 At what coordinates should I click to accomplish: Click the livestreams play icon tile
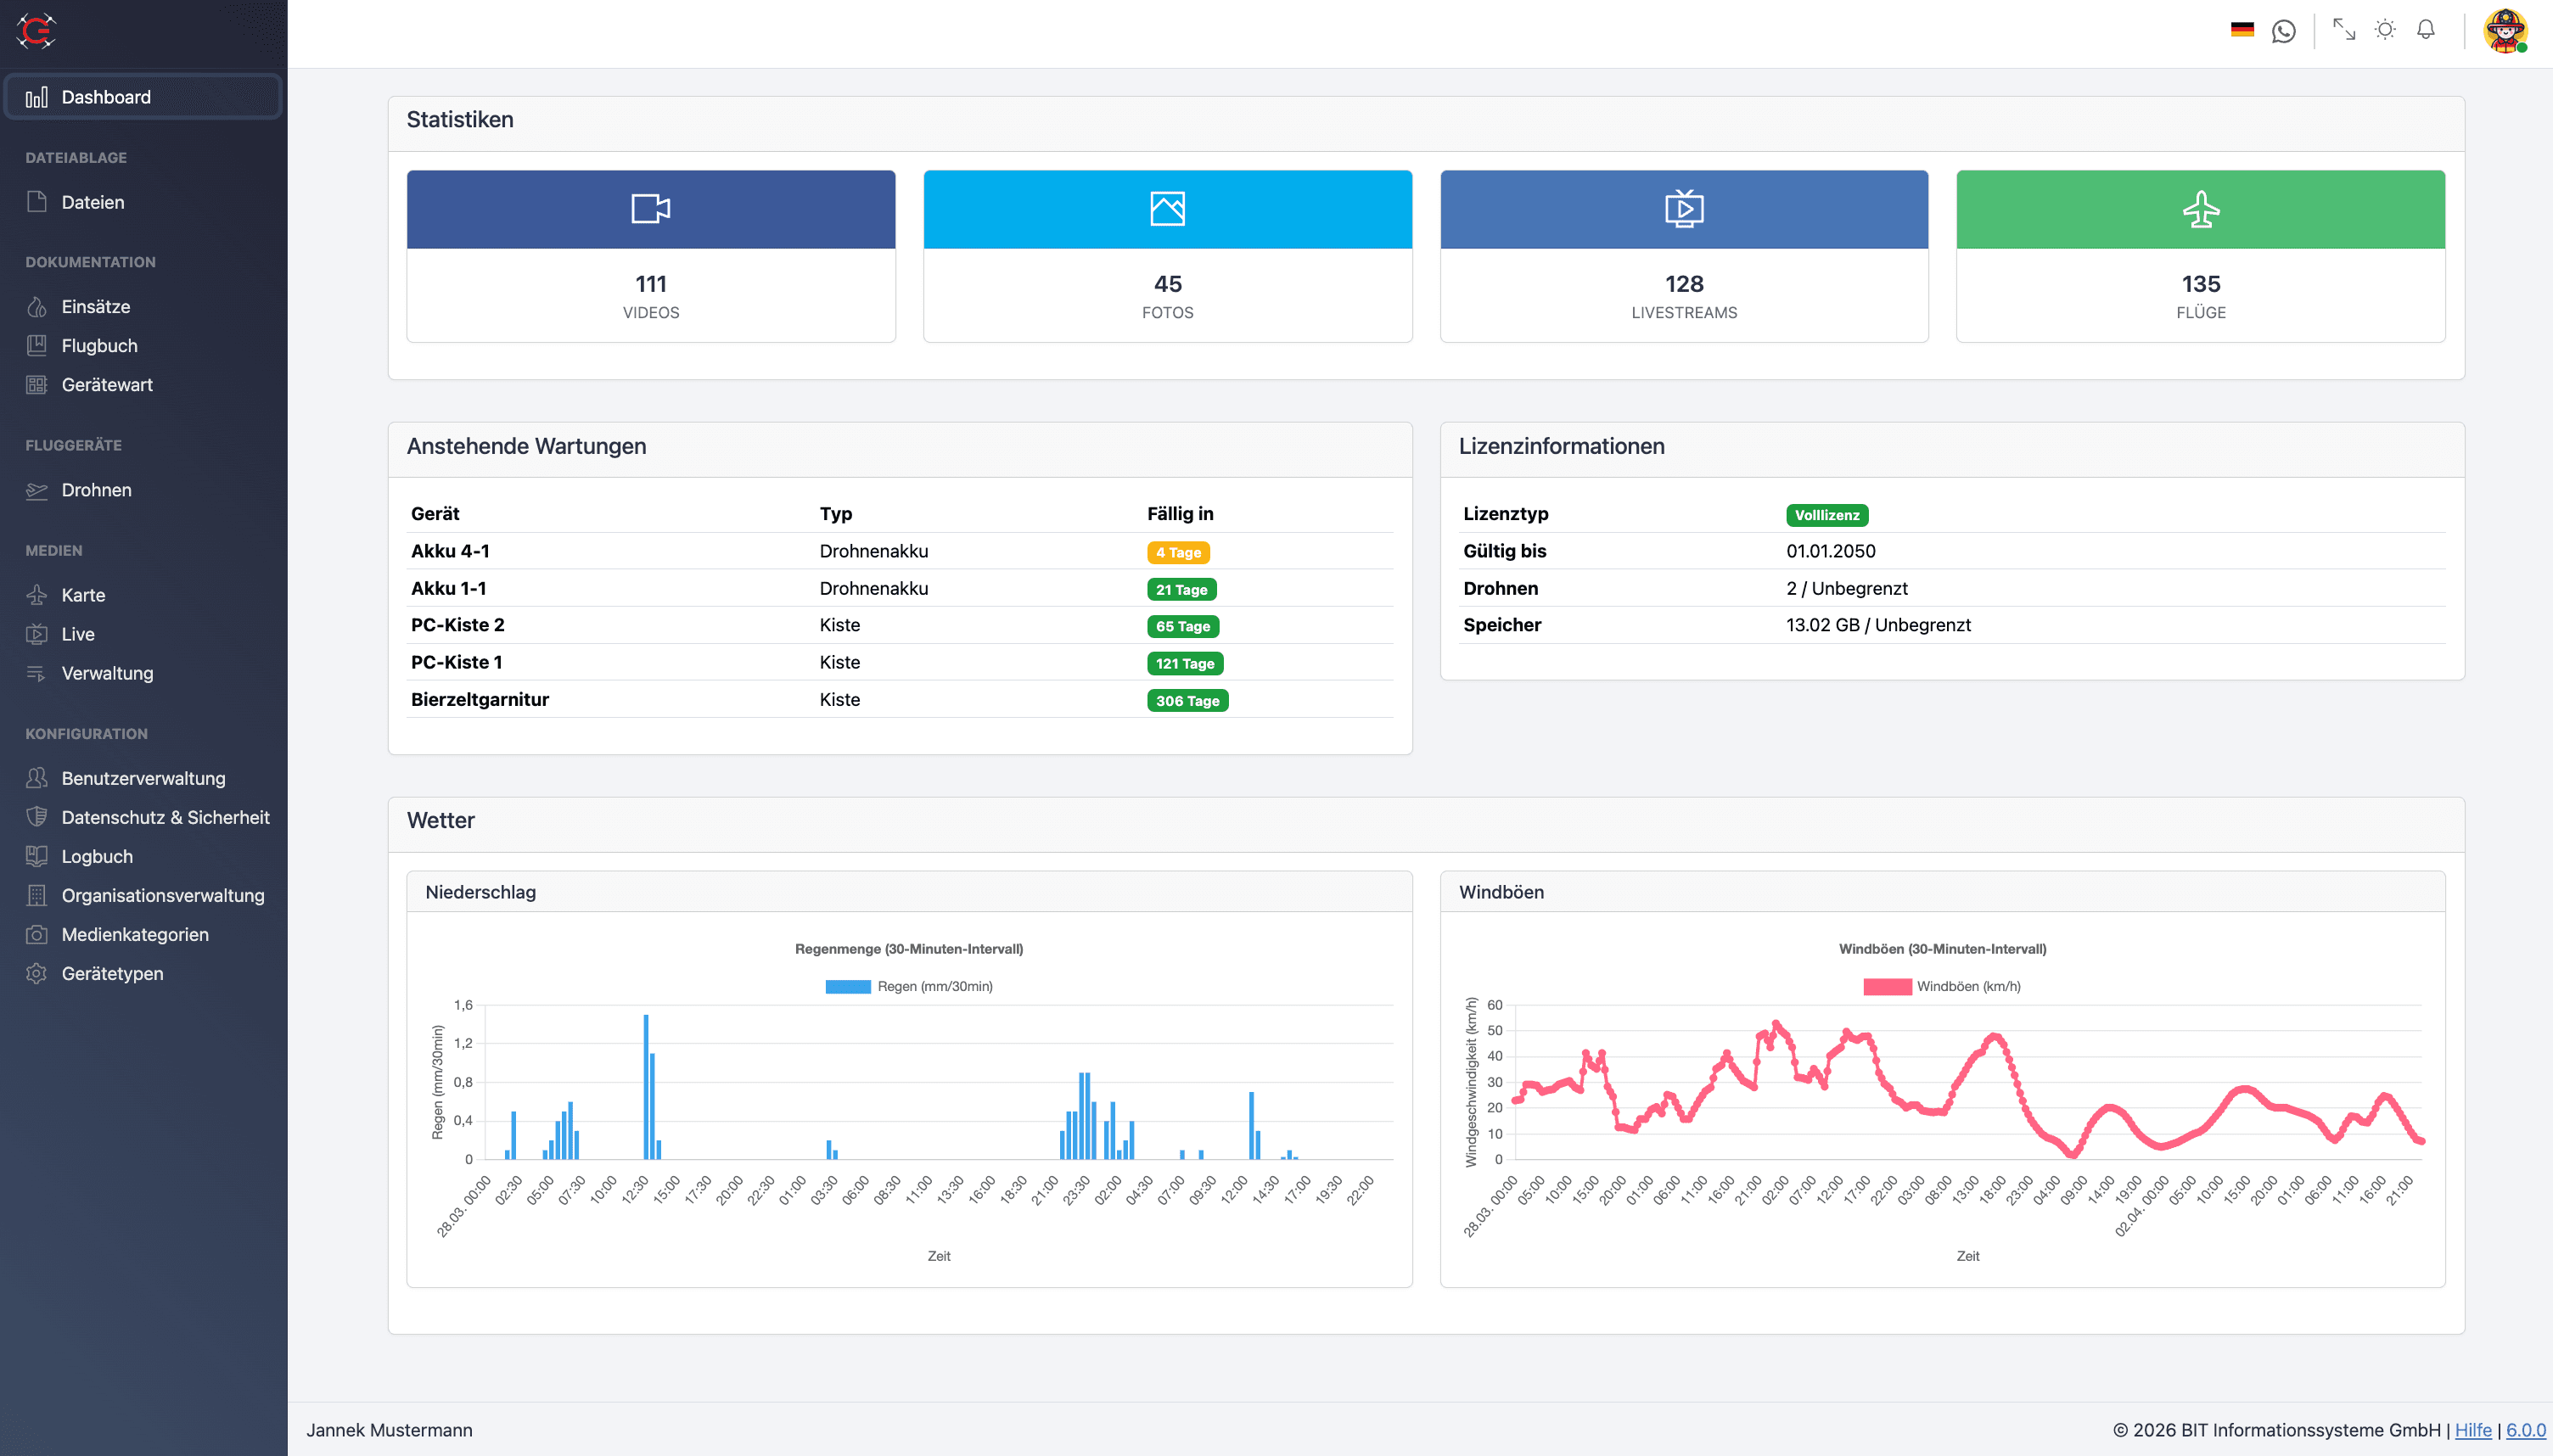pyautogui.click(x=1683, y=208)
